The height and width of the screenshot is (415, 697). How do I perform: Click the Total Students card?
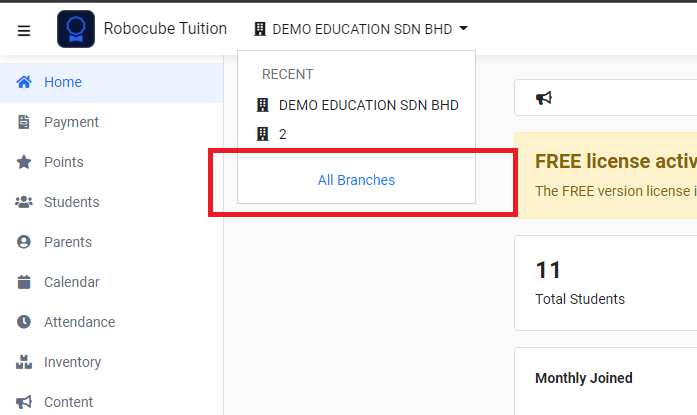(605, 283)
